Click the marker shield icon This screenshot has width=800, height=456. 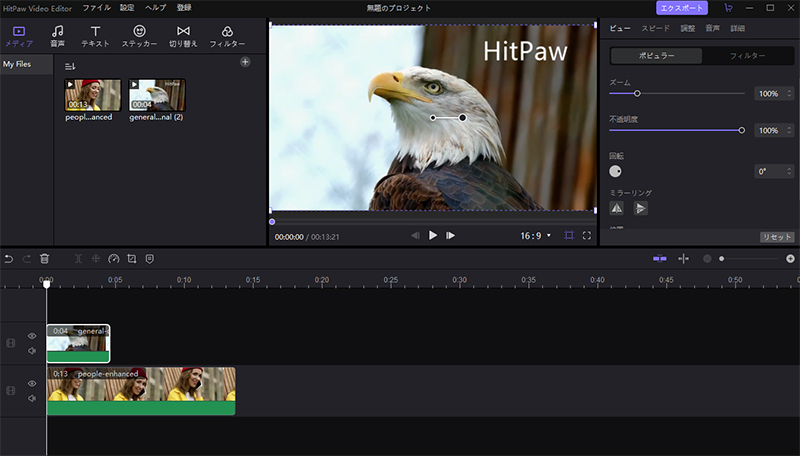[x=149, y=259]
